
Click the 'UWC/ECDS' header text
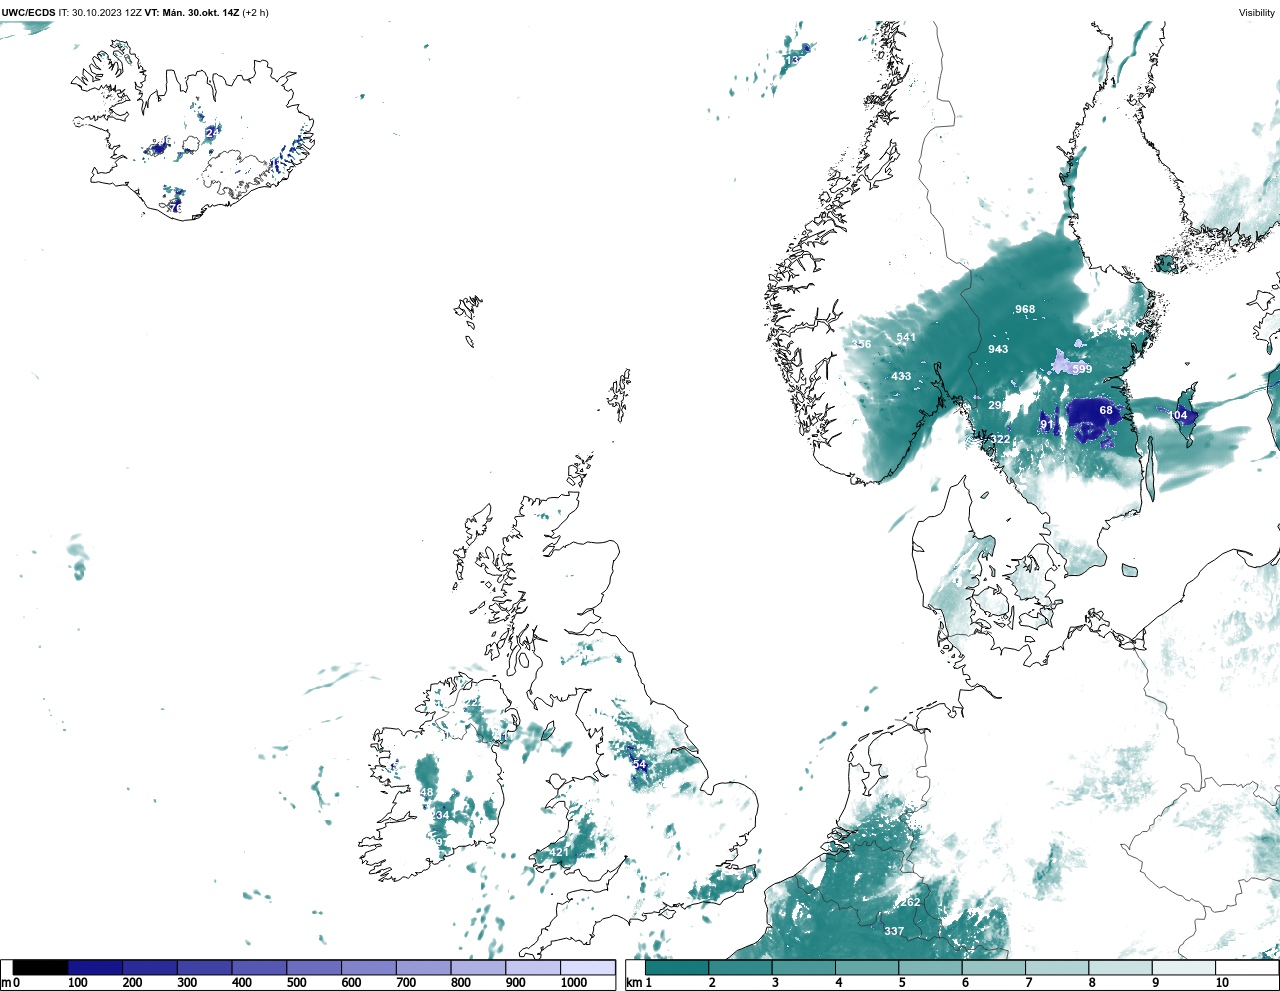[28, 13]
